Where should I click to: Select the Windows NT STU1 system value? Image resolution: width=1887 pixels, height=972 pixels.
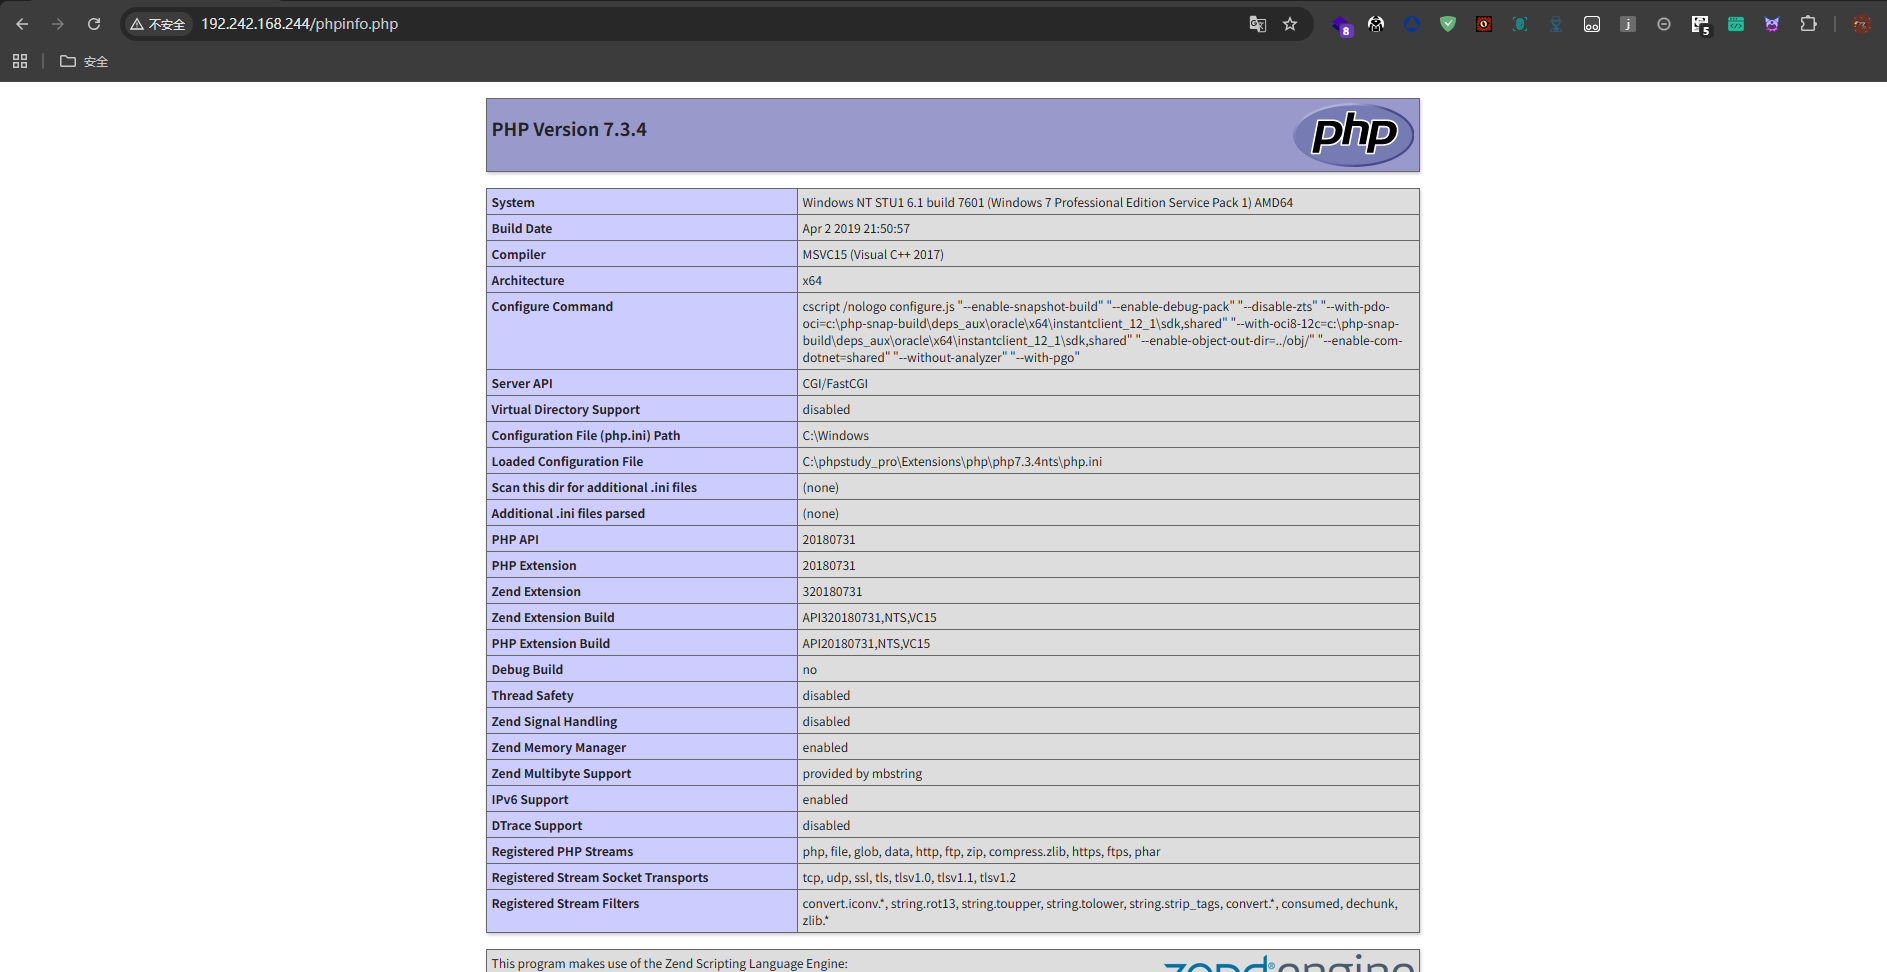(x=1047, y=202)
